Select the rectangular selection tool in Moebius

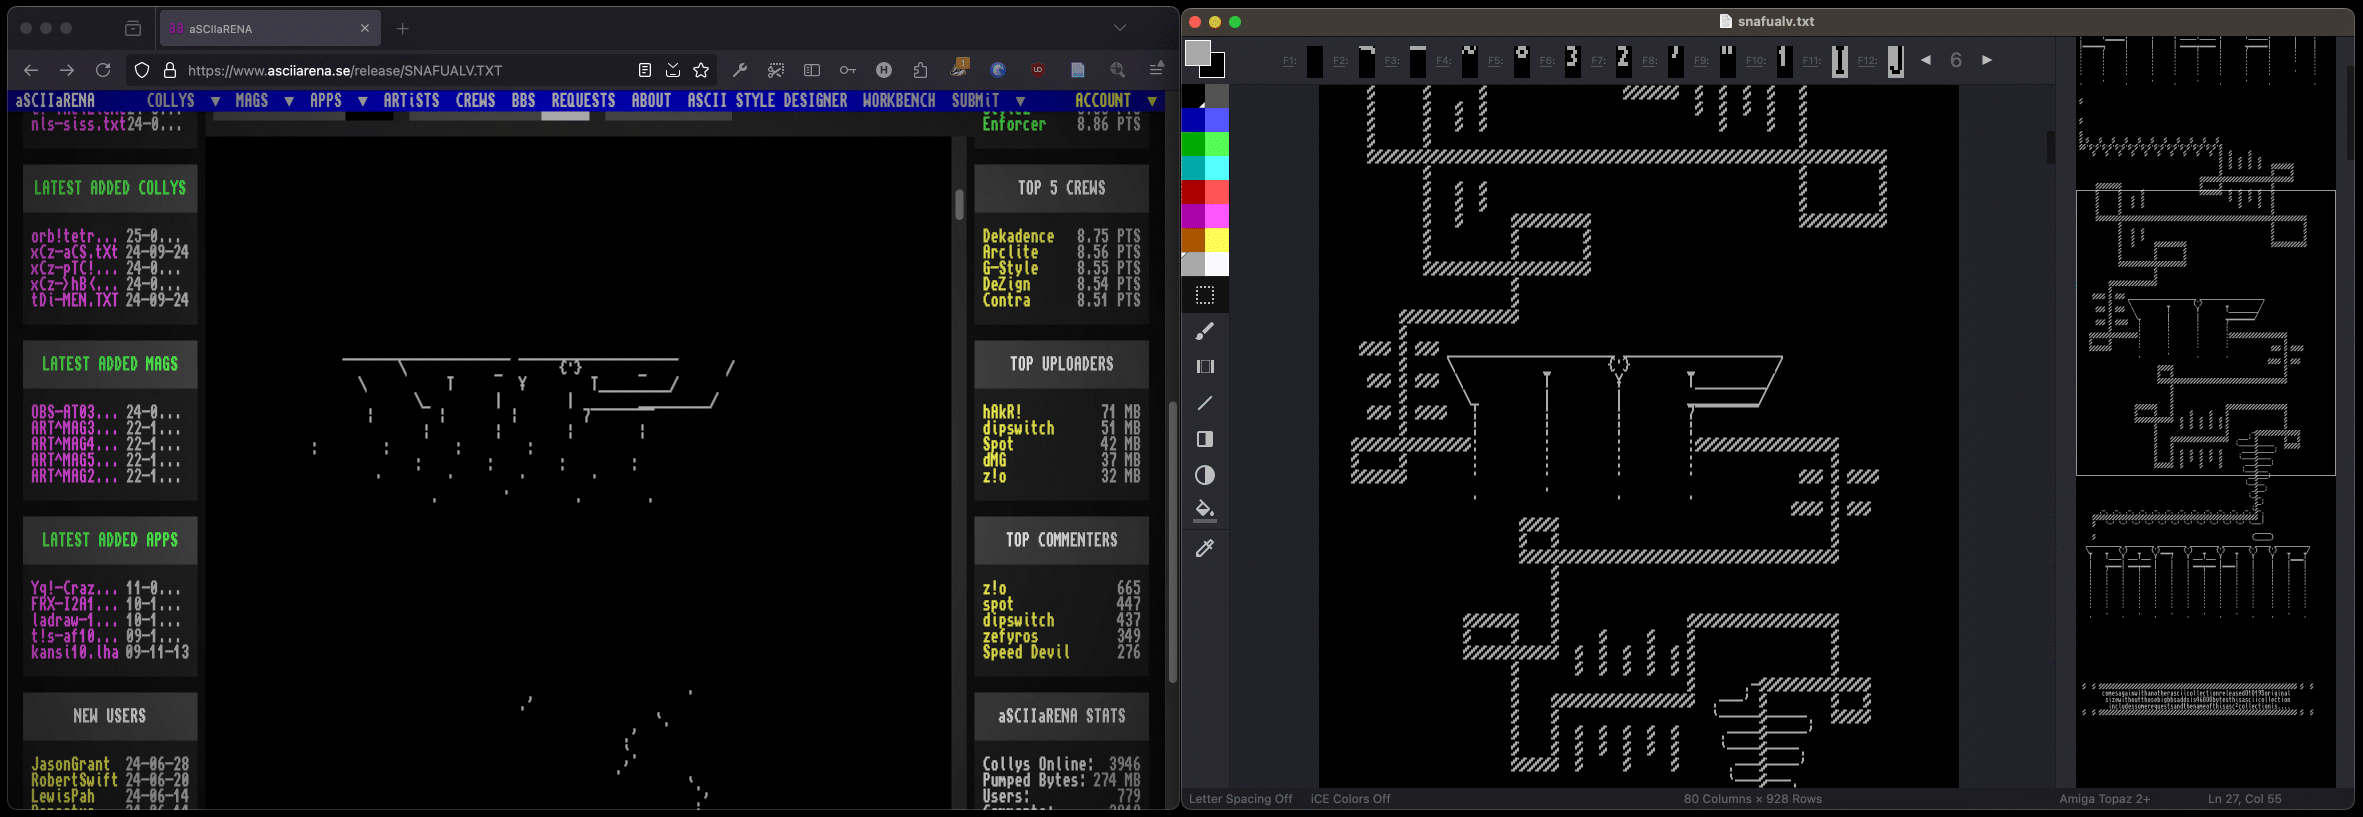tap(1205, 295)
